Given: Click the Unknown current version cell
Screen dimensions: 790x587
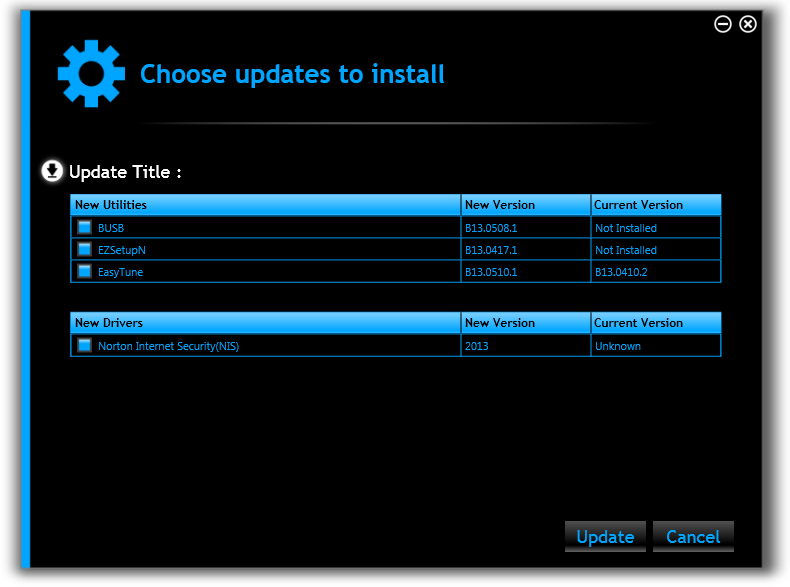Looking at the screenshot, I should click(656, 346).
